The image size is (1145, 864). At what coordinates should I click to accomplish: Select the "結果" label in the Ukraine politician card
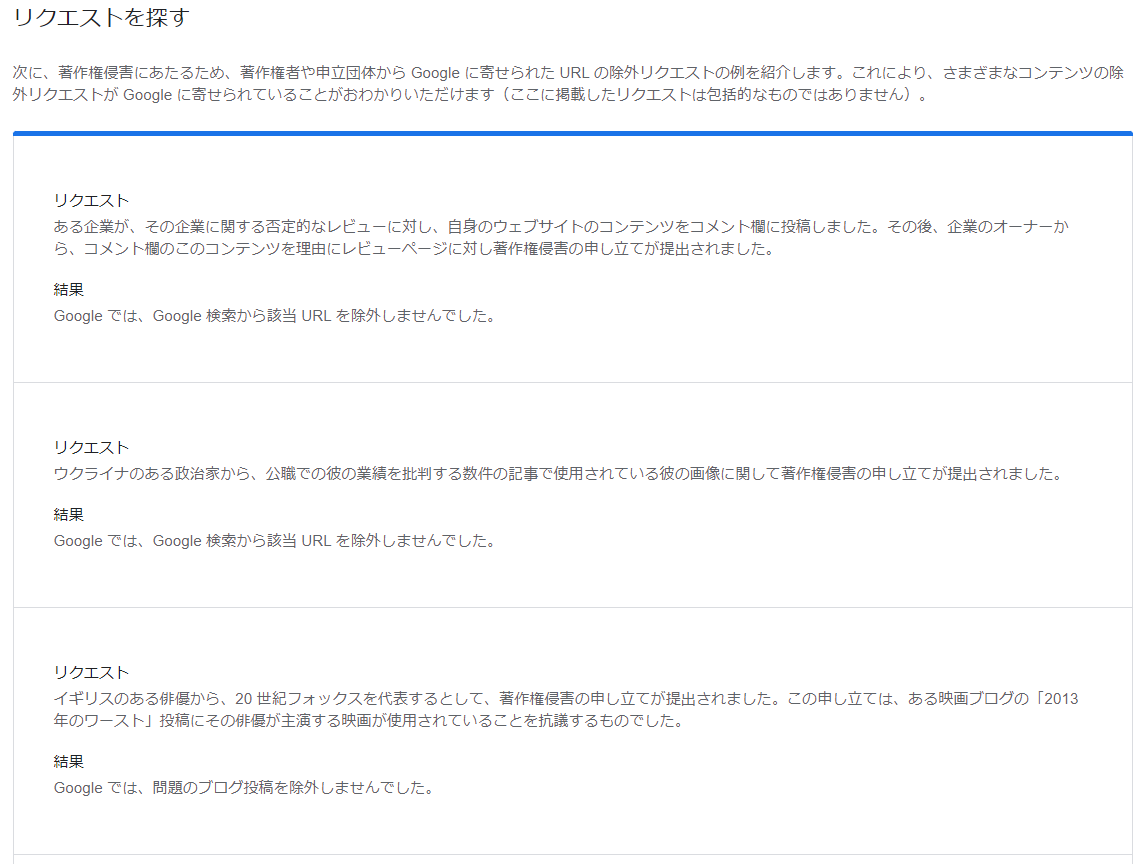click(x=69, y=515)
